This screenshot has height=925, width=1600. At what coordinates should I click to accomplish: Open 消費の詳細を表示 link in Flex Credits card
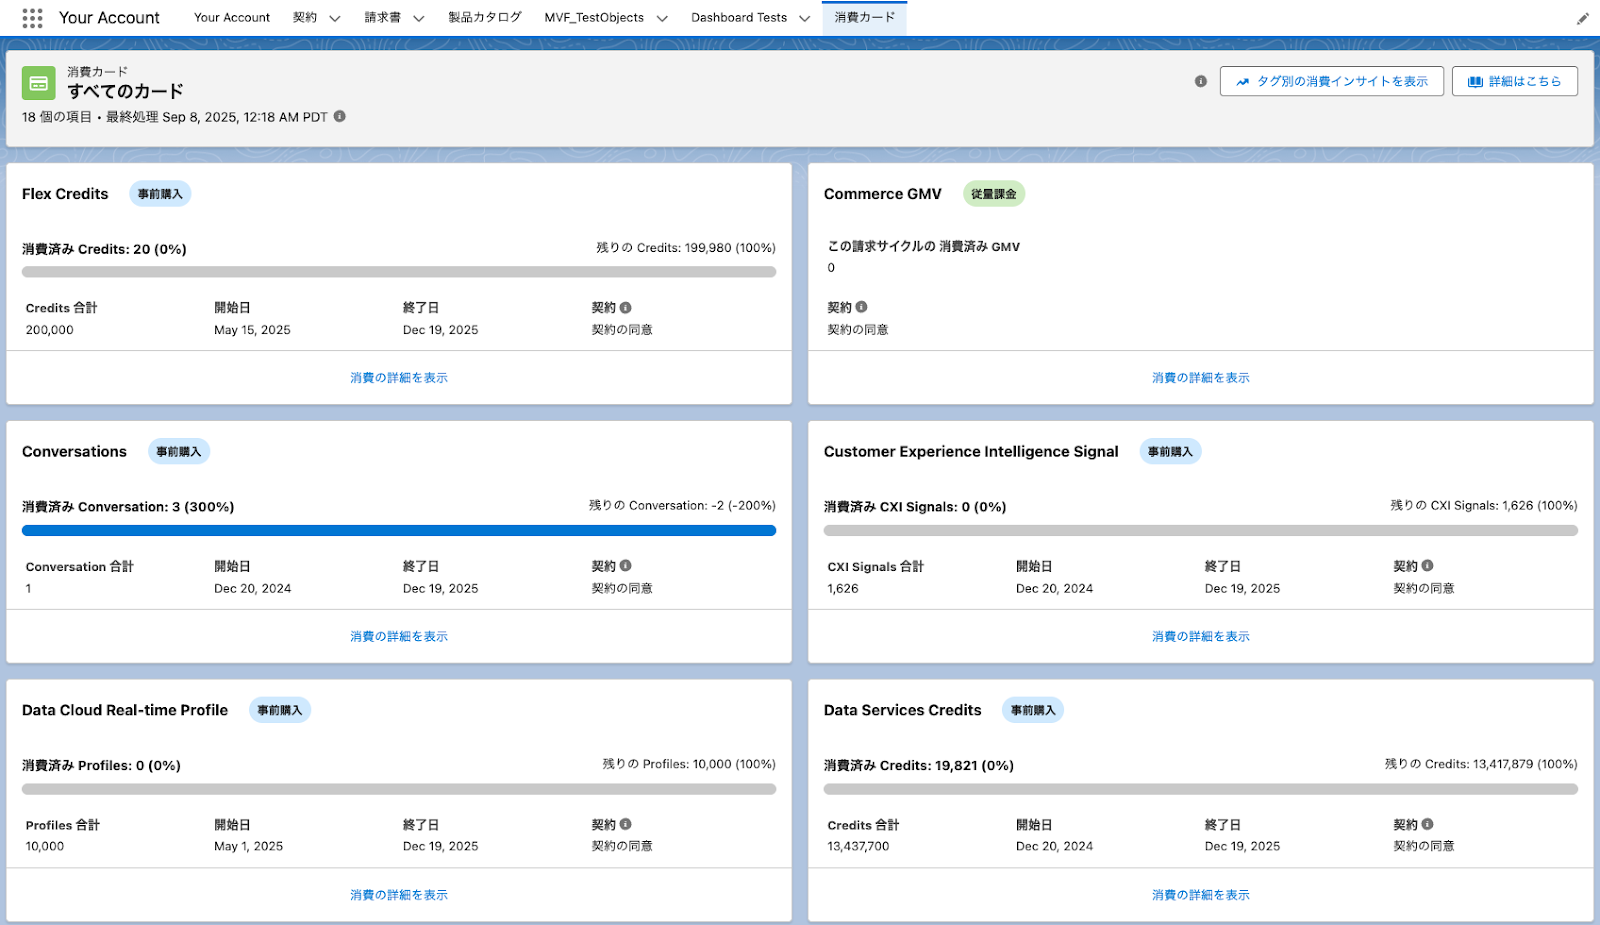(399, 378)
